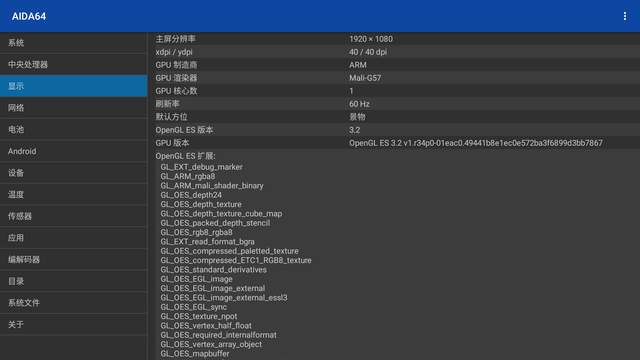Click GL_EXT_read_format_bgra entry
The width and height of the screenshot is (640, 360).
207,242
